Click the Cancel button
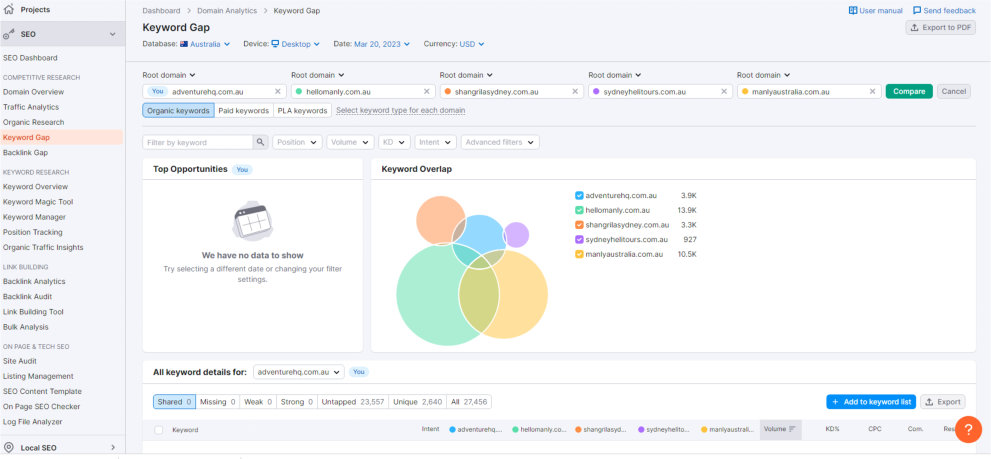The height and width of the screenshot is (459, 991). 954,92
